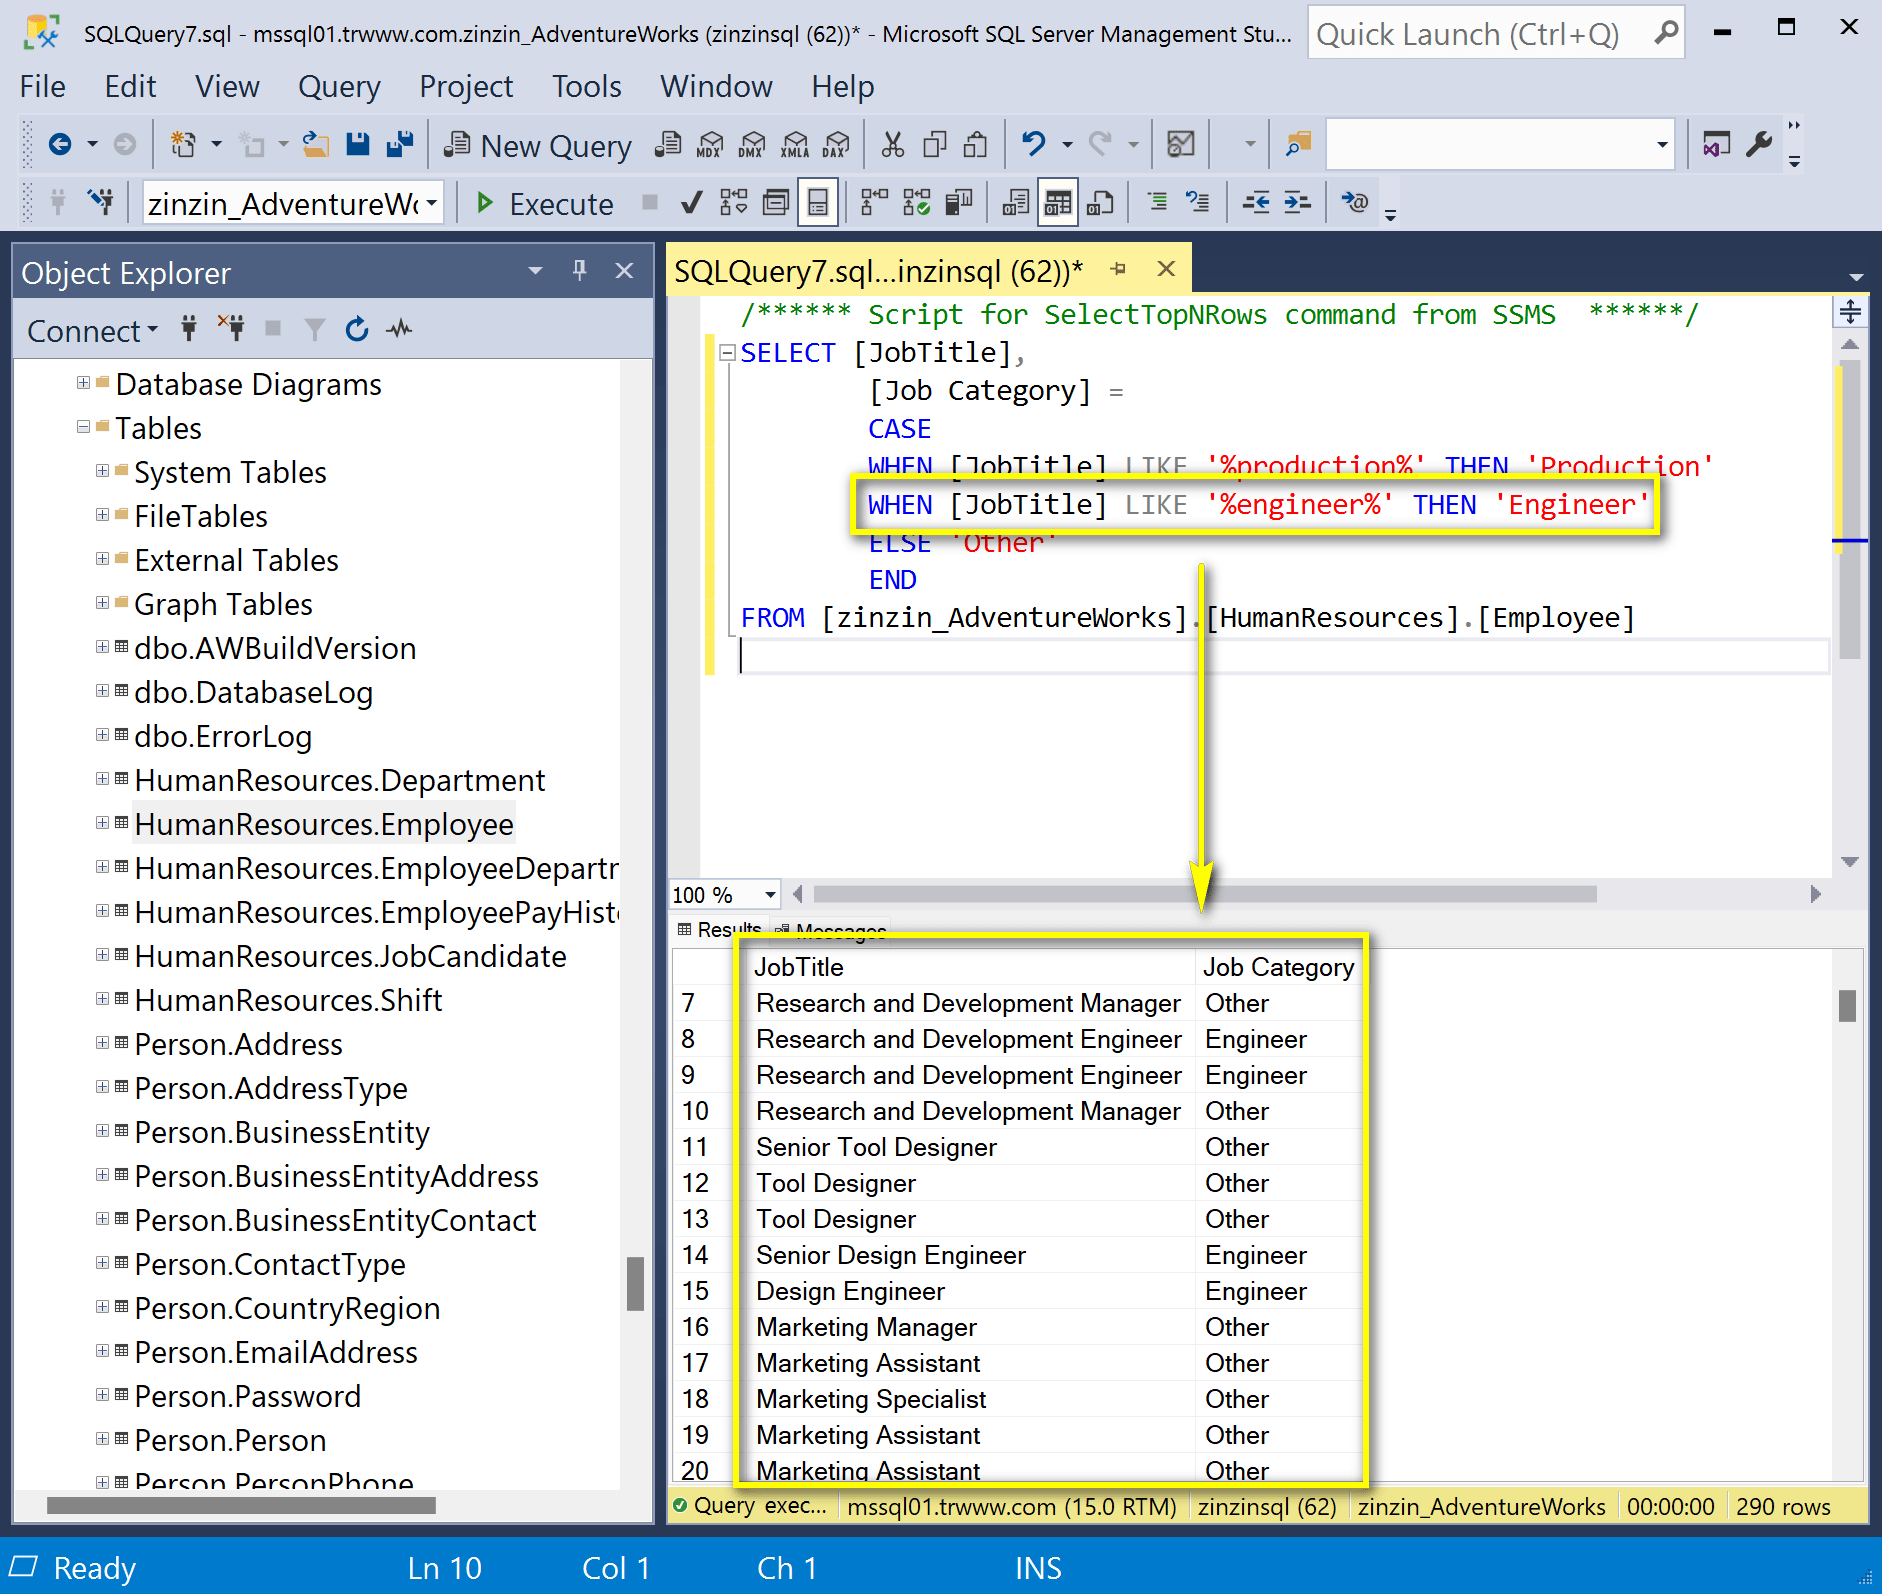Click the wrench Properties icon

[x=1759, y=145]
